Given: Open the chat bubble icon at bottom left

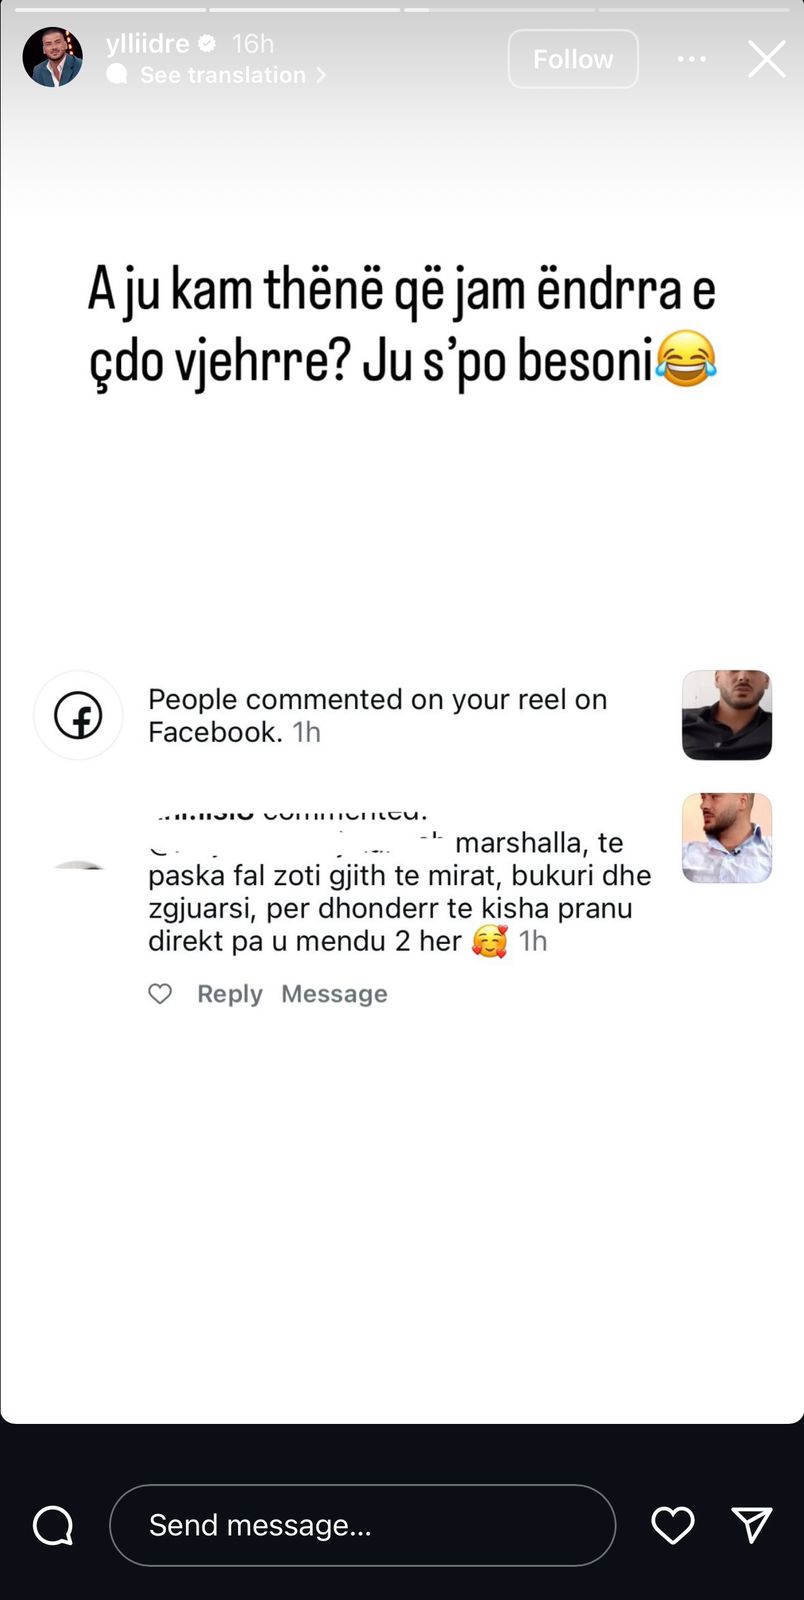Looking at the screenshot, I should pos(53,1526).
